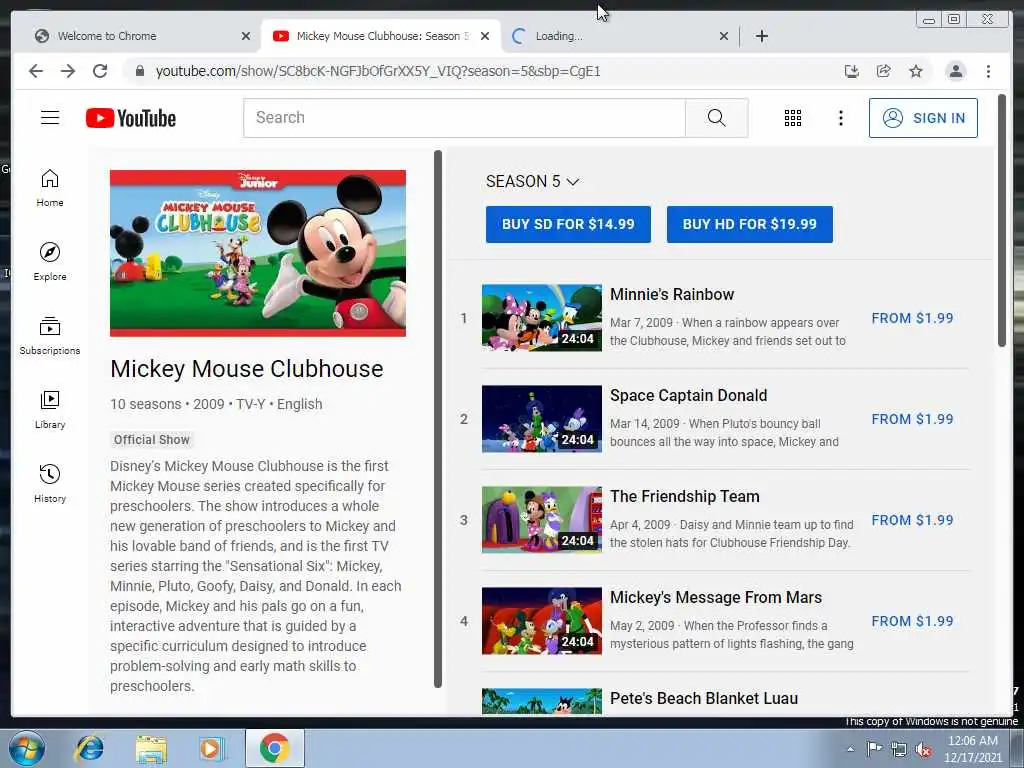Open YouTube settings three-dot menu

pos(840,118)
